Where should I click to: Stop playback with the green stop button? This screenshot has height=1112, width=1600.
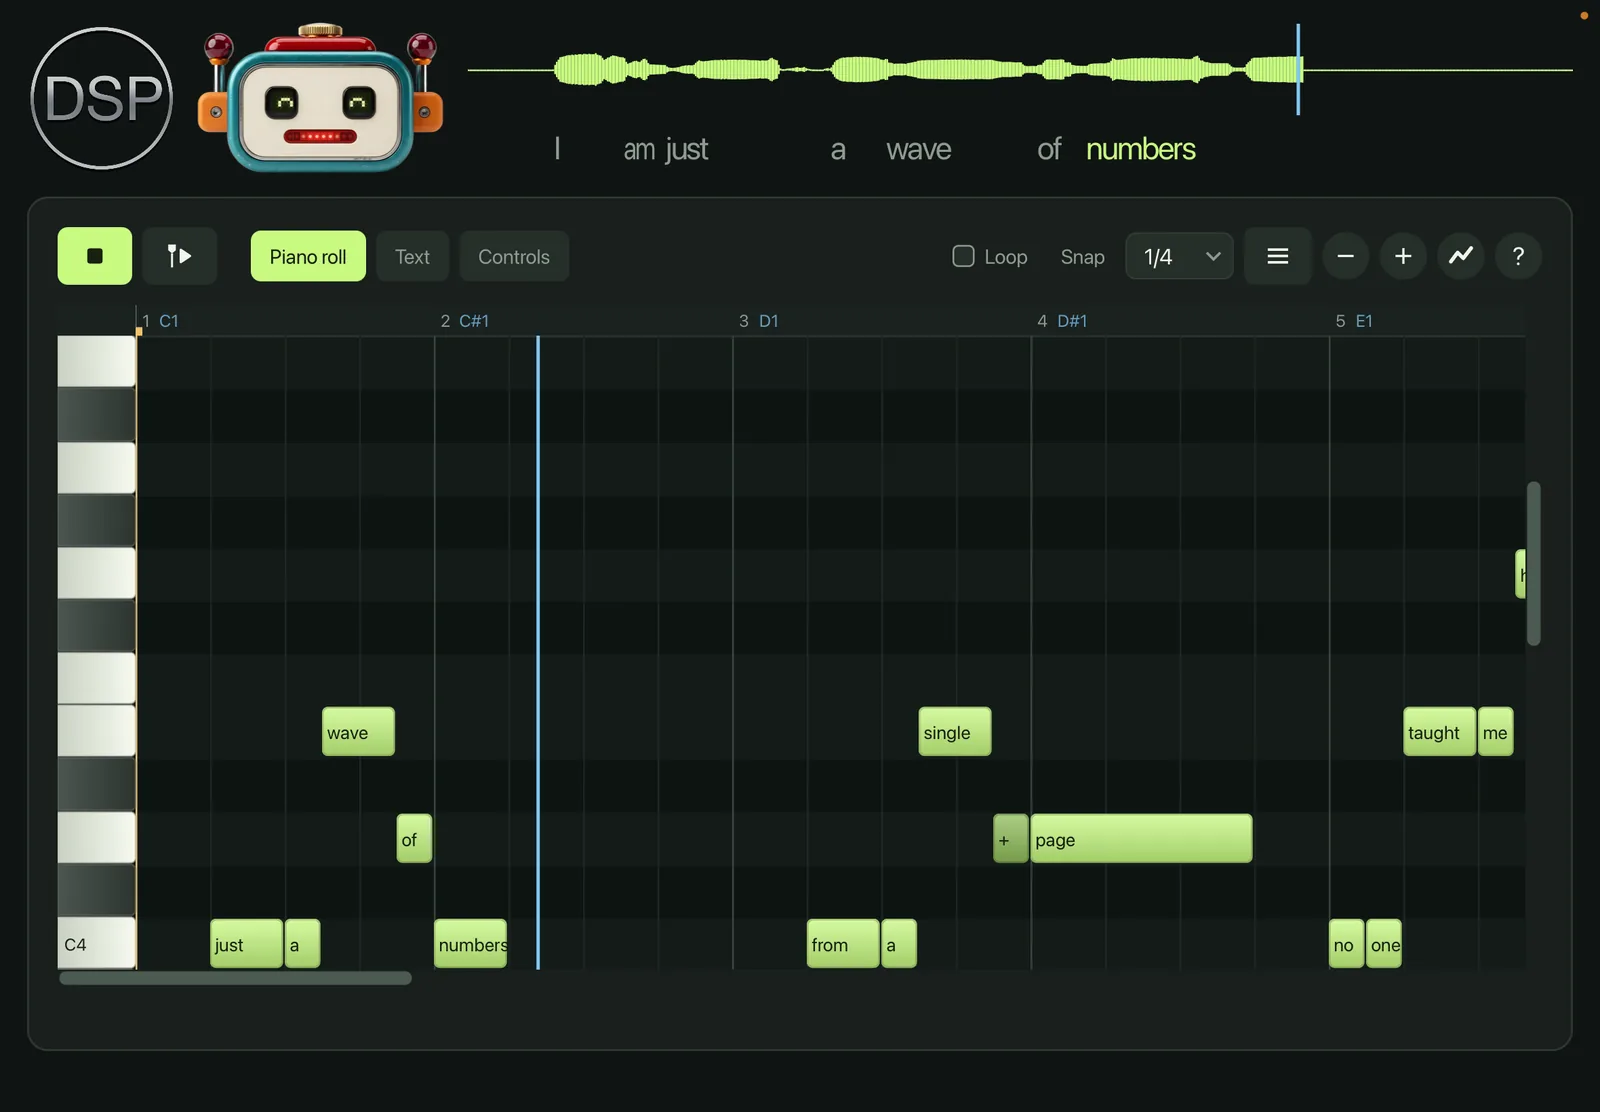click(x=95, y=256)
